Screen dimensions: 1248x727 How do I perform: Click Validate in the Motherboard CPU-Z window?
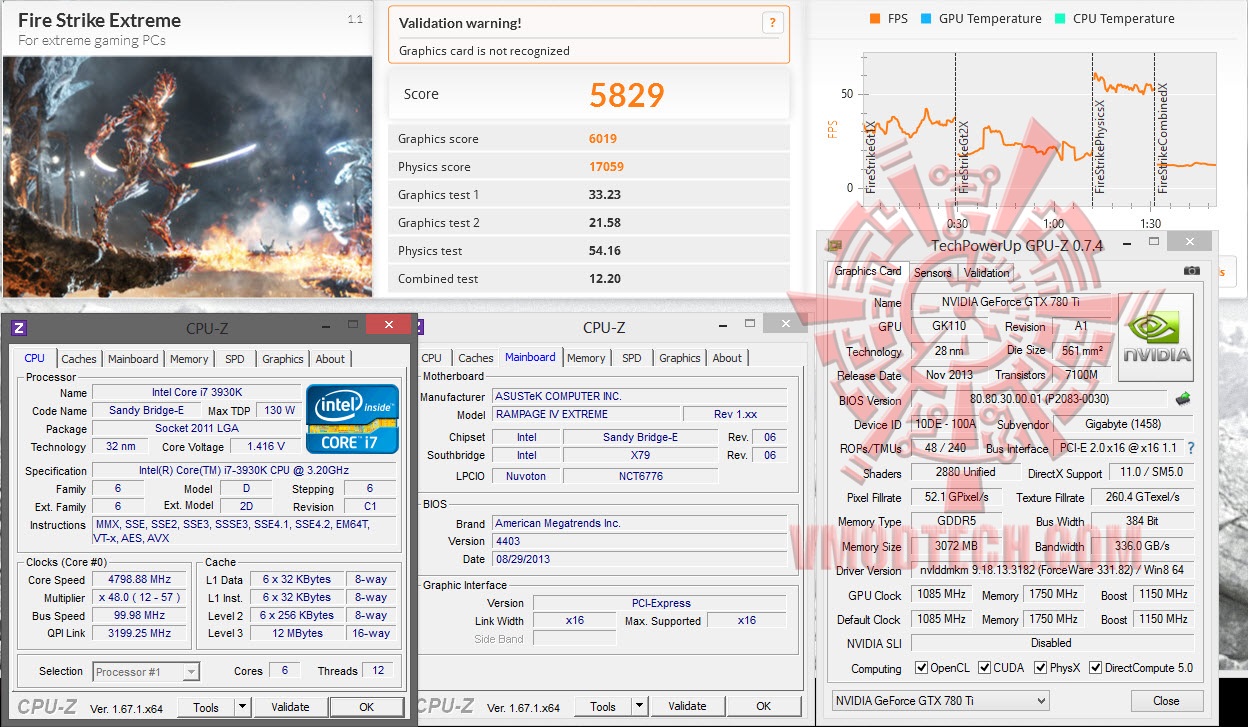tap(687, 706)
